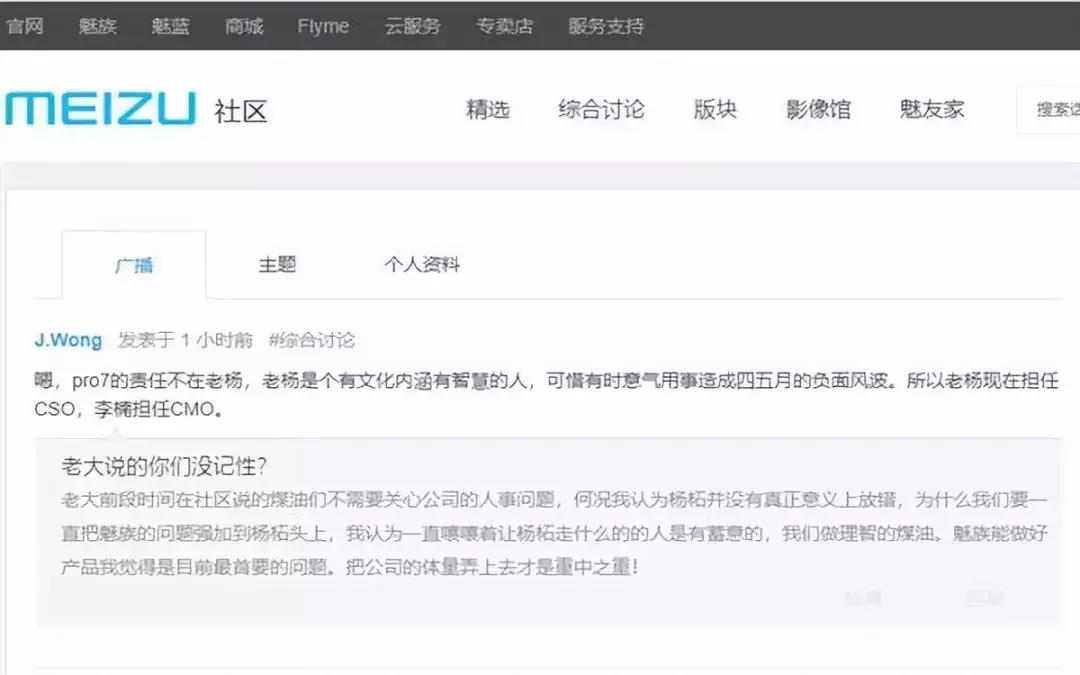1080x675 pixels.
Task: Select 魅族 in the top navigation
Action: point(97,26)
